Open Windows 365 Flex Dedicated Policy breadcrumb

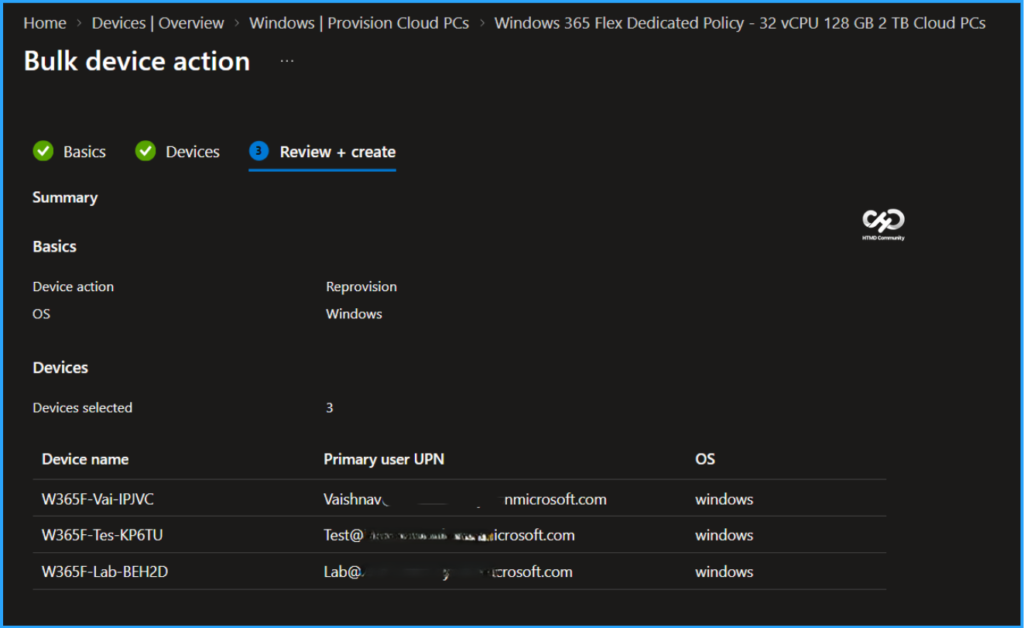point(739,23)
